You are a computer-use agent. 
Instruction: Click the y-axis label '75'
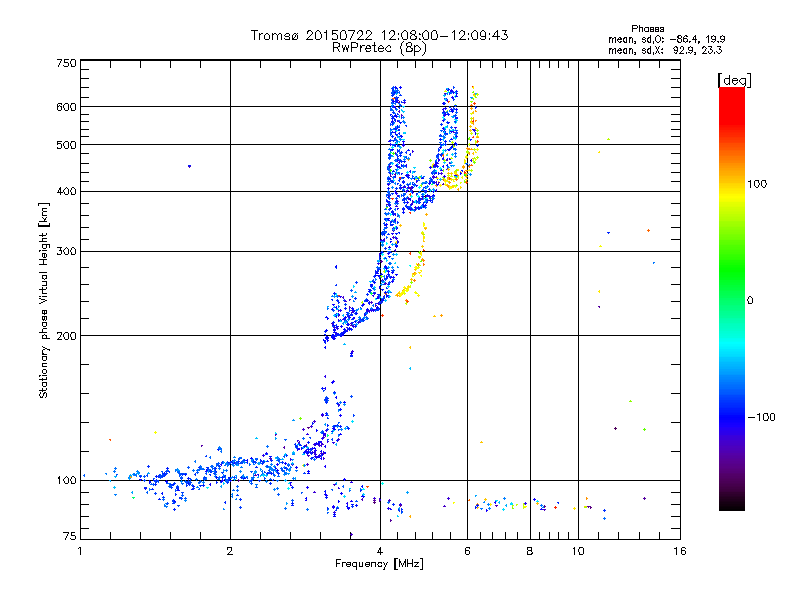tap(70, 536)
